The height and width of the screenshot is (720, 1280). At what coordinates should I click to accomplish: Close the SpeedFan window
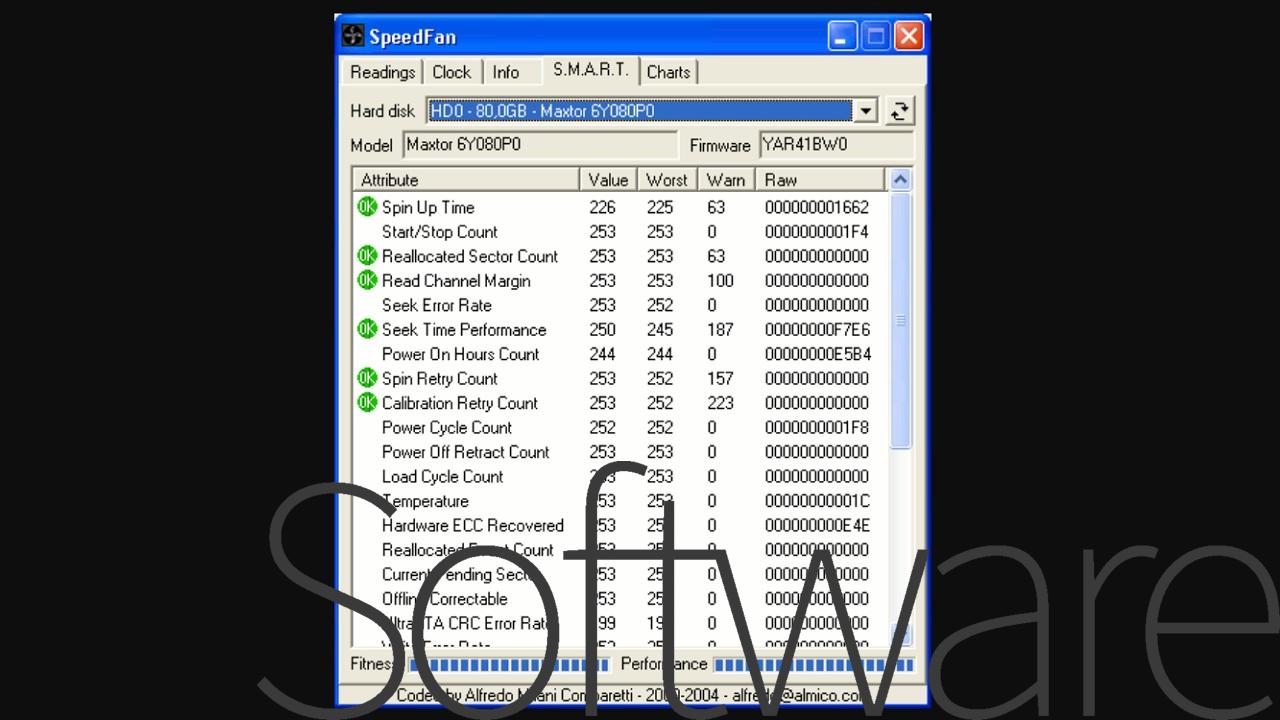pos(909,37)
